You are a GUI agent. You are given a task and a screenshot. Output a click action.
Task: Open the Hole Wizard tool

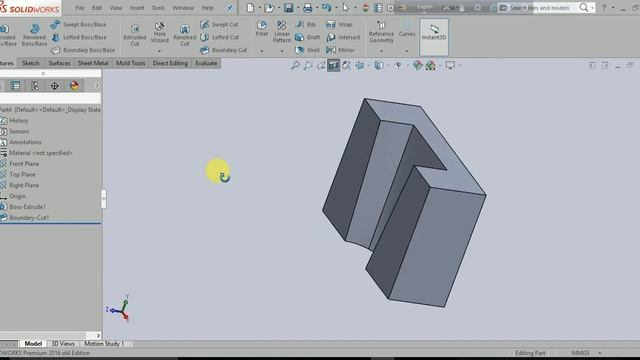[x=160, y=32]
